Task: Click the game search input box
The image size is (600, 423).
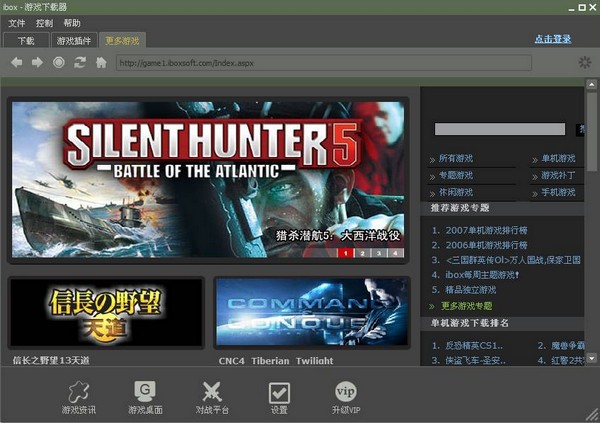Action: click(500, 129)
